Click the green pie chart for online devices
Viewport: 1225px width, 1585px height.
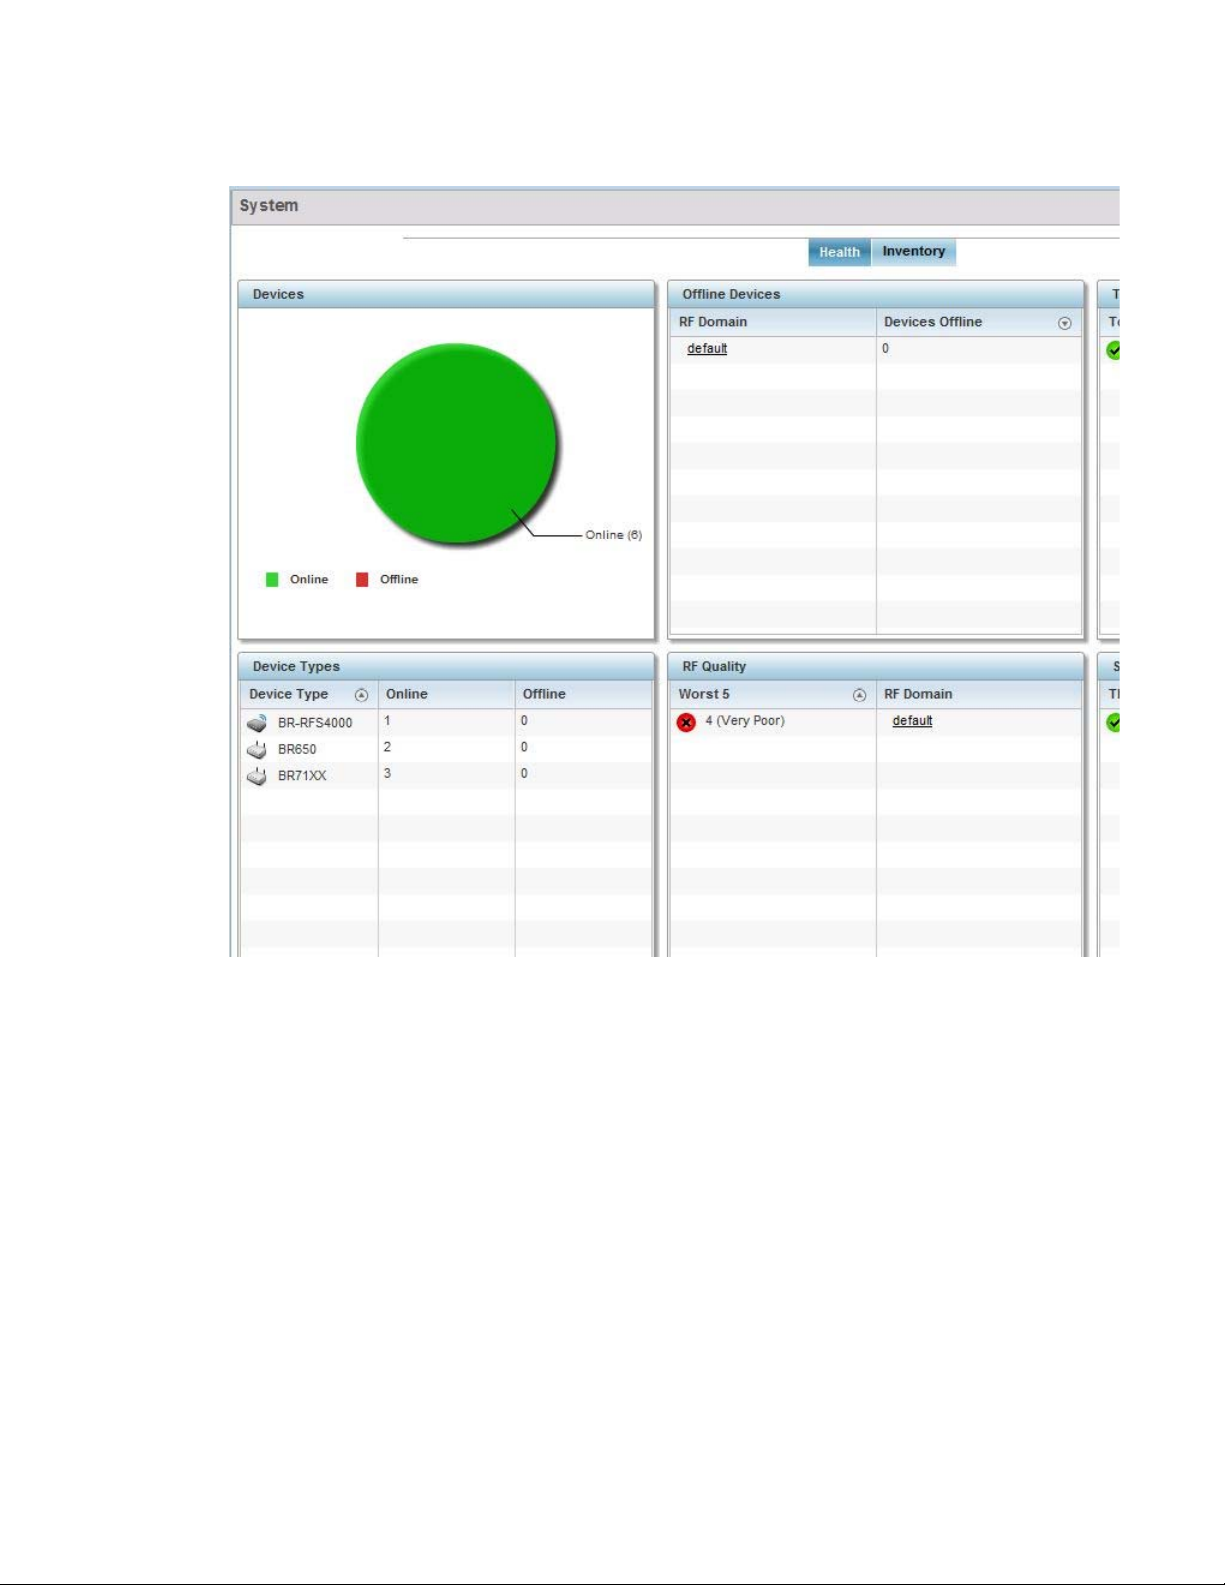[x=456, y=443]
